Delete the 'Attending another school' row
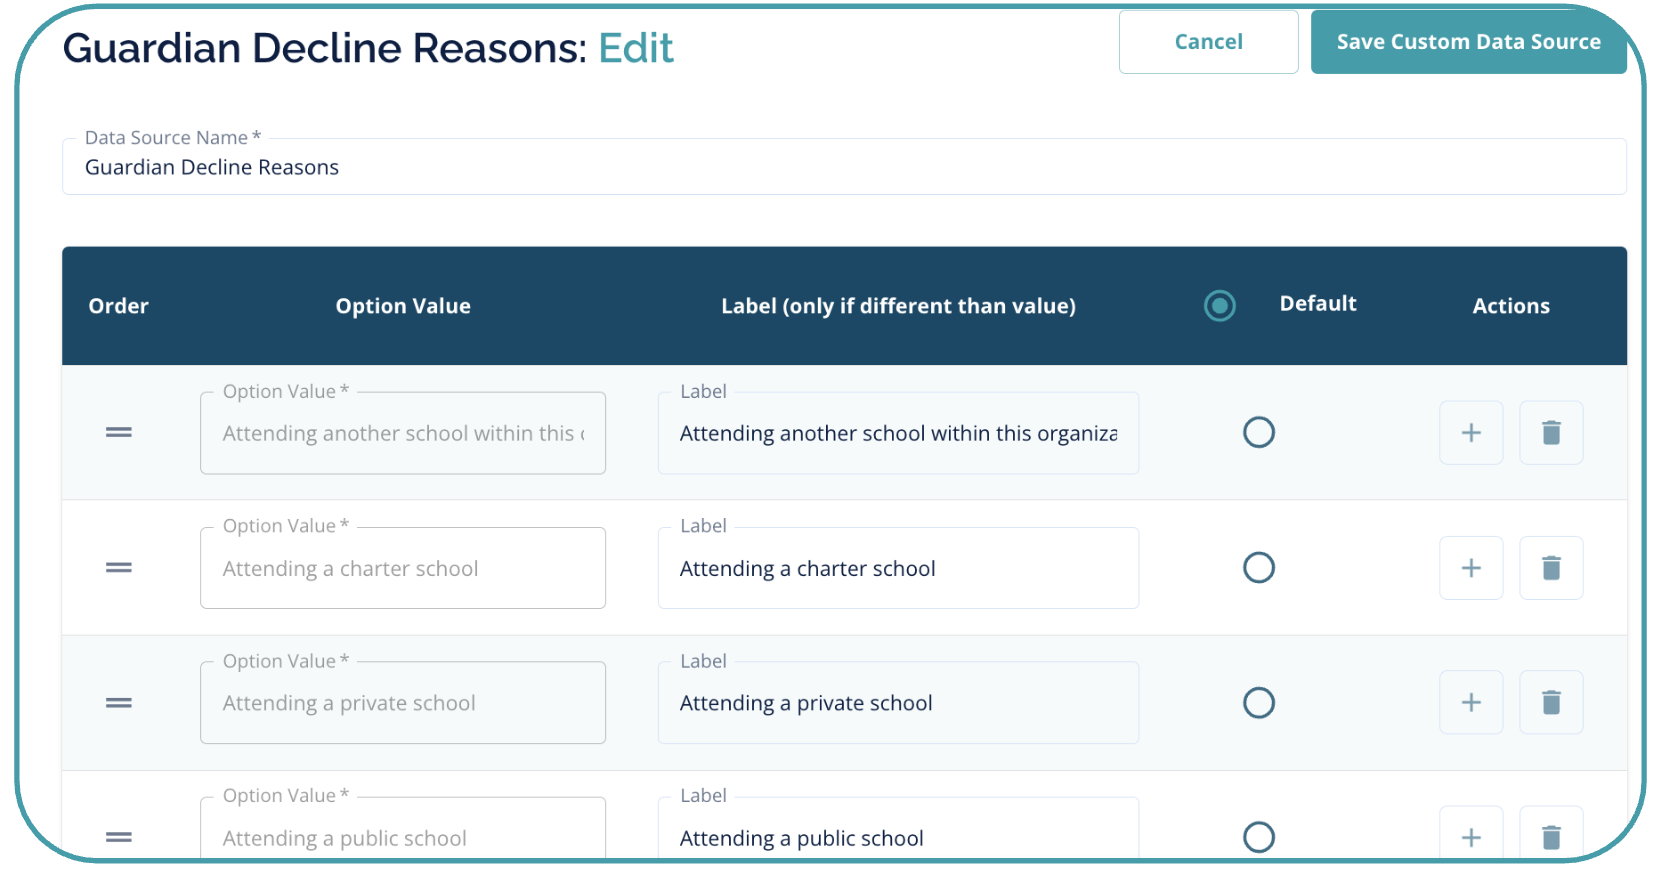Viewport: 1660px width, 878px height. (x=1550, y=433)
